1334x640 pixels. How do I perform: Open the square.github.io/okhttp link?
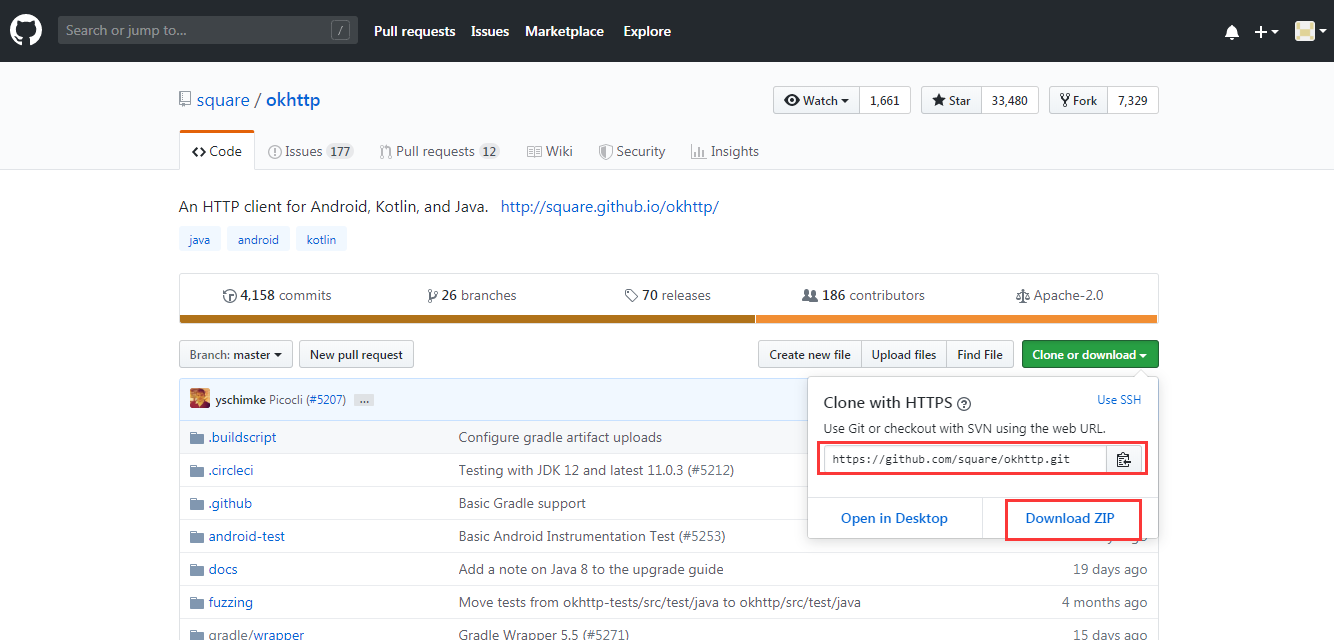610,207
